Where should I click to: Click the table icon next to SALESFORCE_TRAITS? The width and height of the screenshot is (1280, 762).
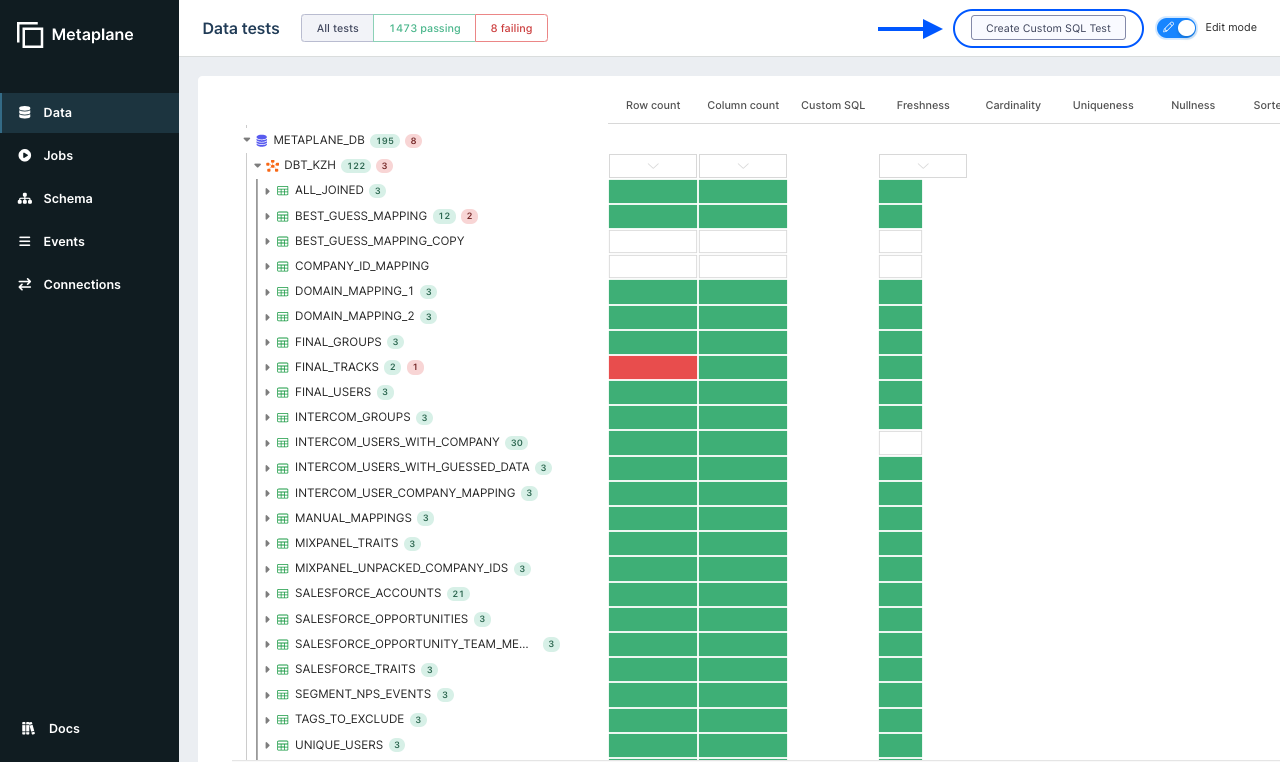tap(283, 669)
